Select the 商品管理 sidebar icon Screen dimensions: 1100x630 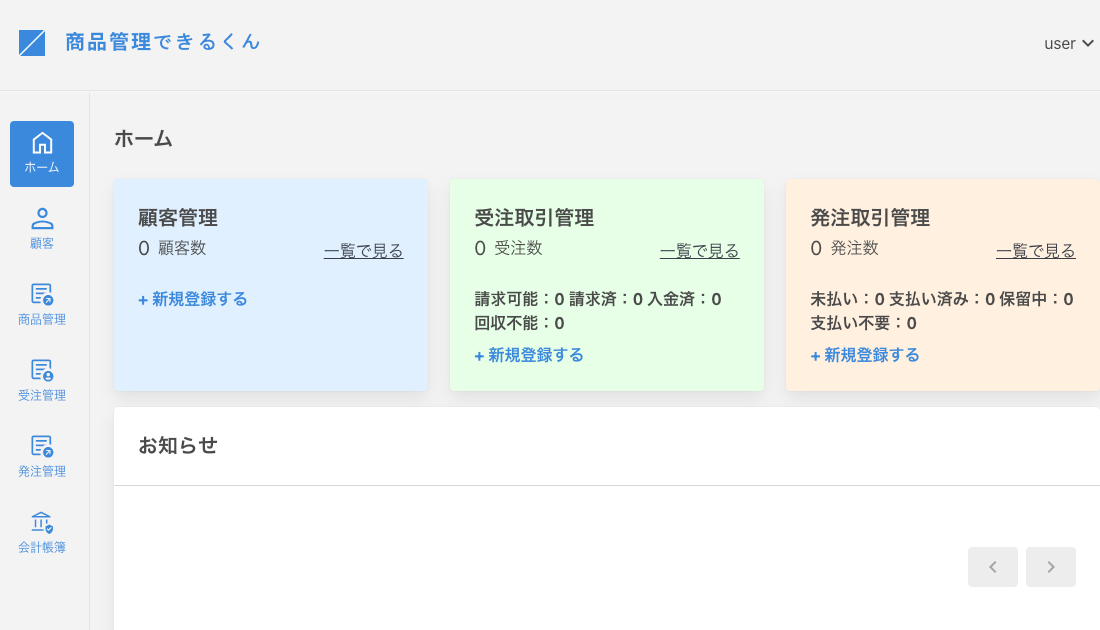click(42, 294)
